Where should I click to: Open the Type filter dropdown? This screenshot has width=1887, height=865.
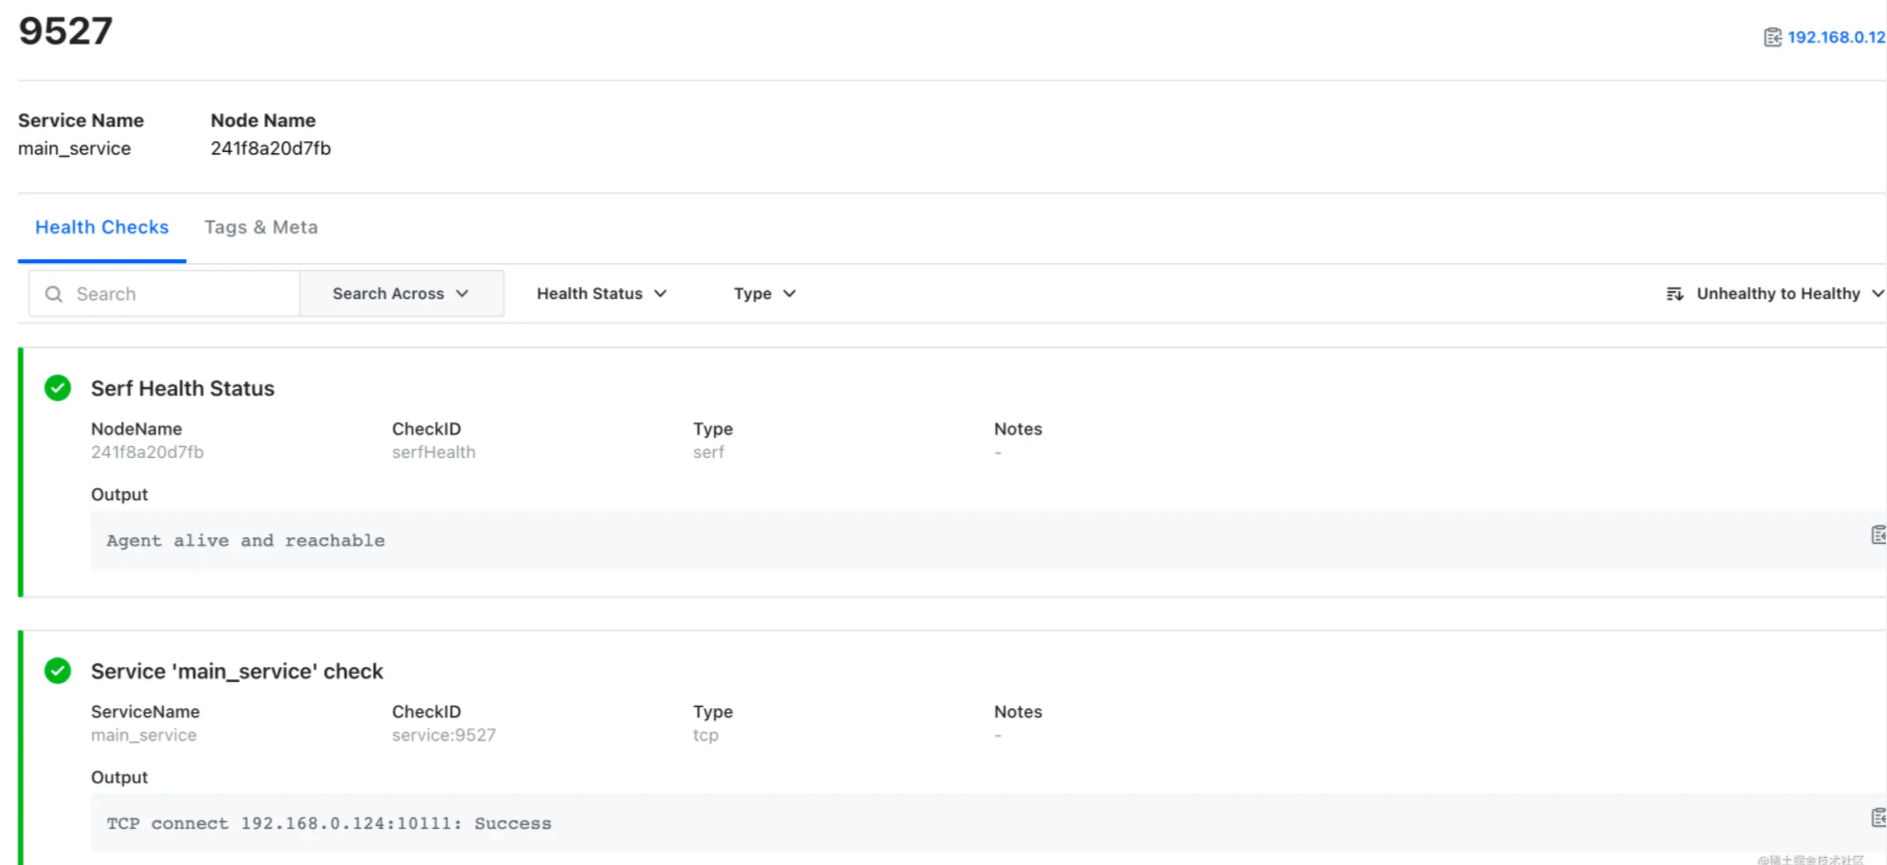click(x=764, y=294)
